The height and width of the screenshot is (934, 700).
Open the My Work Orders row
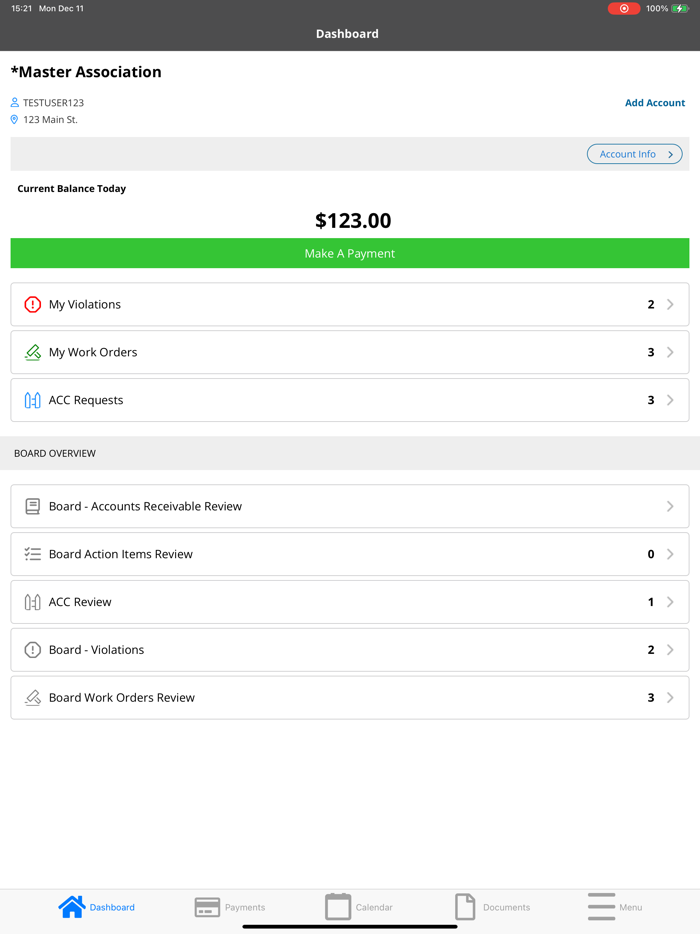pyautogui.click(x=349, y=353)
